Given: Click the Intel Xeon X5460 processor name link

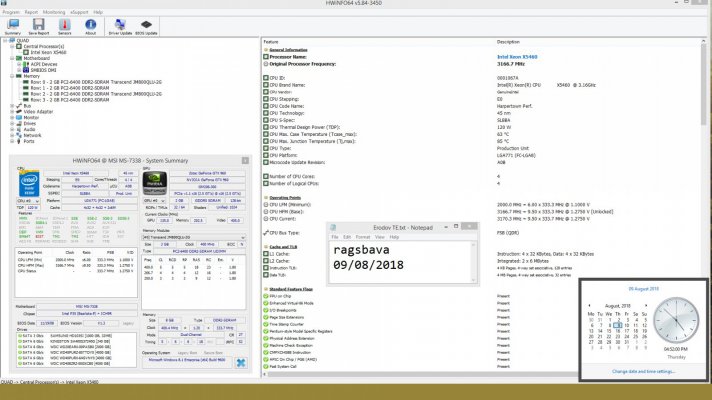Looking at the screenshot, I should 517,57.
